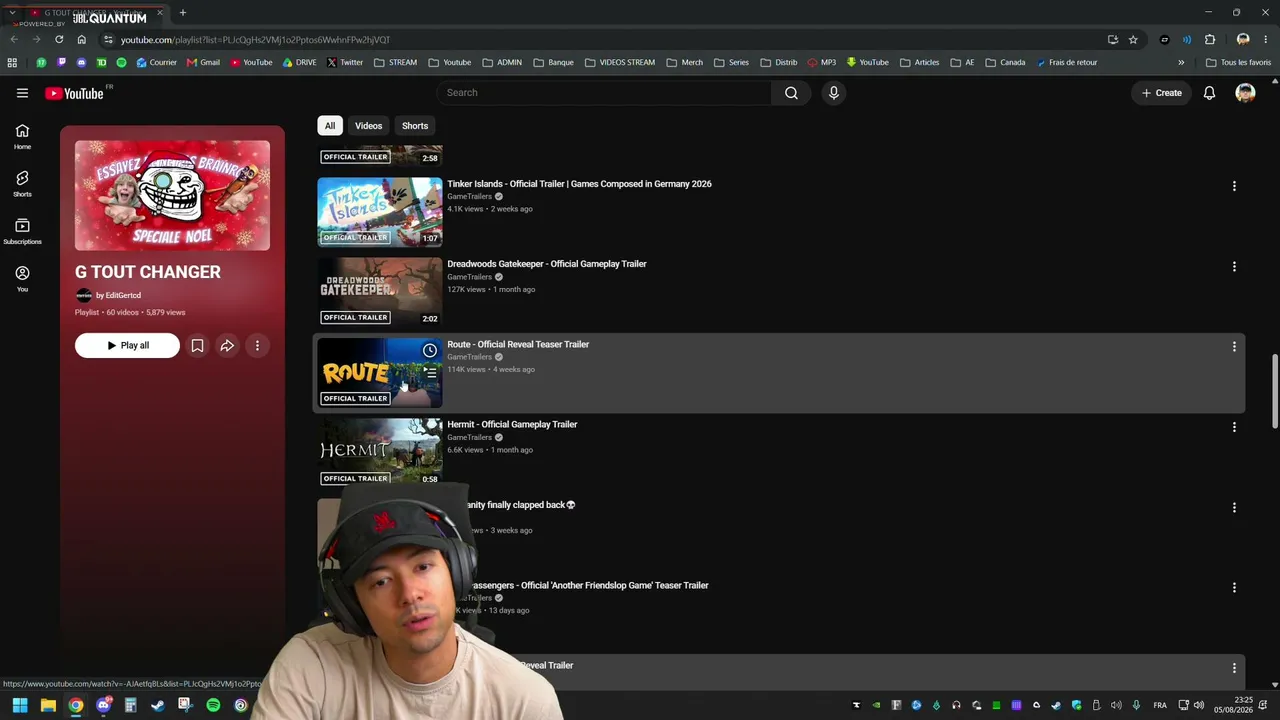1280x720 pixels.
Task: Open the ADMIN bookmarks folder
Action: click(502, 62)
